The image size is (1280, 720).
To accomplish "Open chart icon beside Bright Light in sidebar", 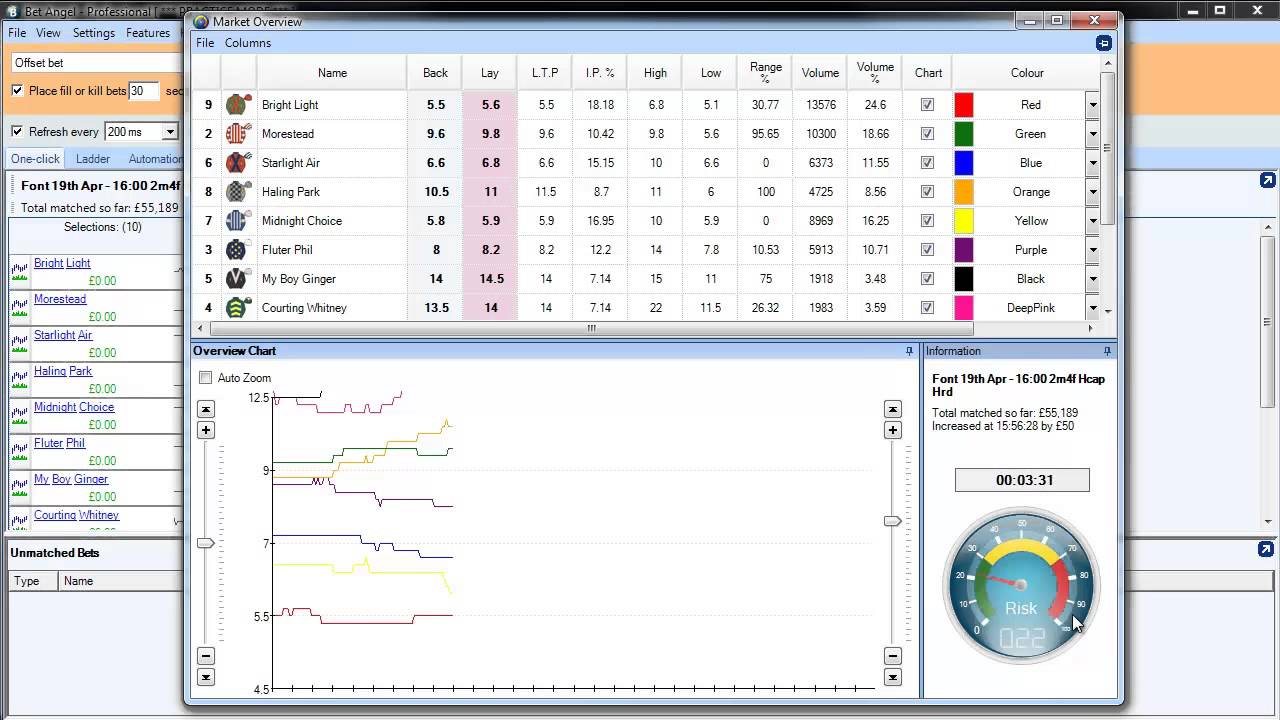I will 19,271.
